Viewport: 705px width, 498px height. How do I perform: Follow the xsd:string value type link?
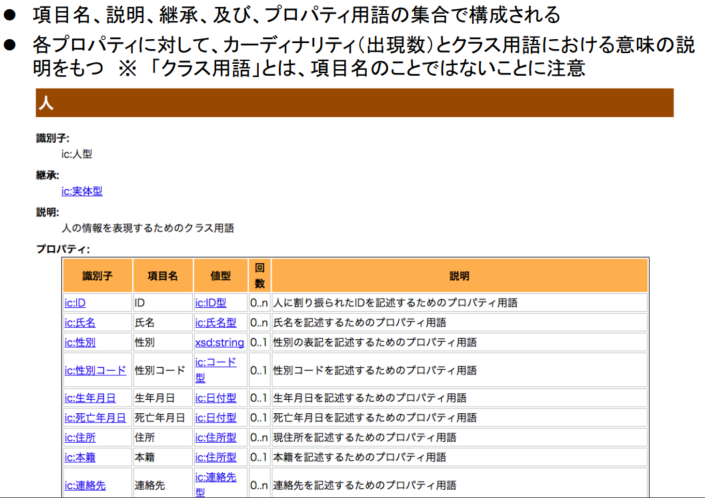pos(219,342)
